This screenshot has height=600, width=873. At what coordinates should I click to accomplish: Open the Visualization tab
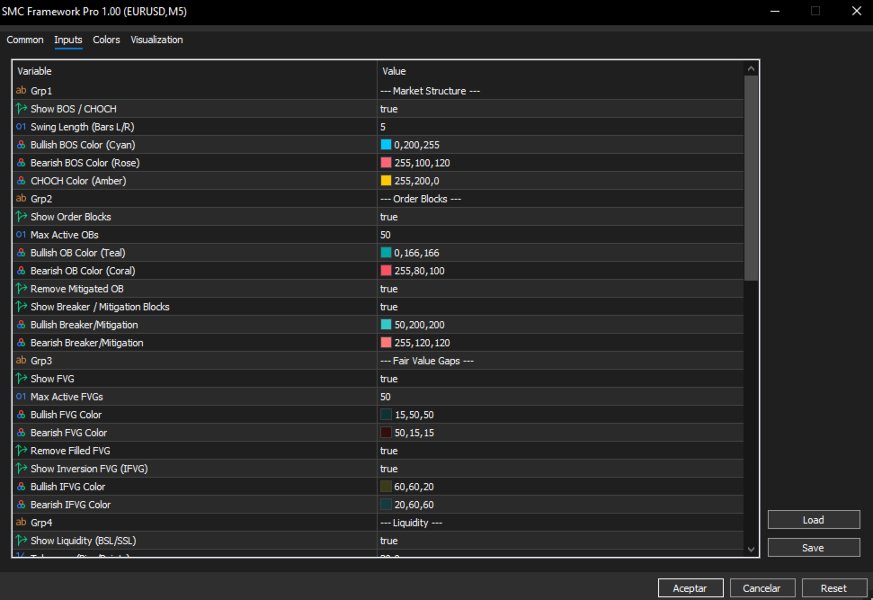[x=156, y=40]
